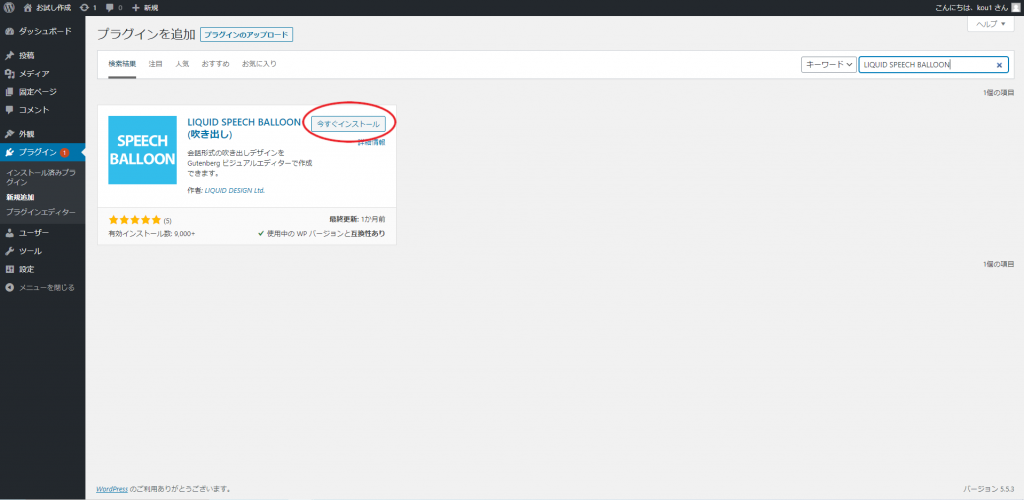
Task: Switch to the Favorites plugins tab
Action: click(259, 63)
